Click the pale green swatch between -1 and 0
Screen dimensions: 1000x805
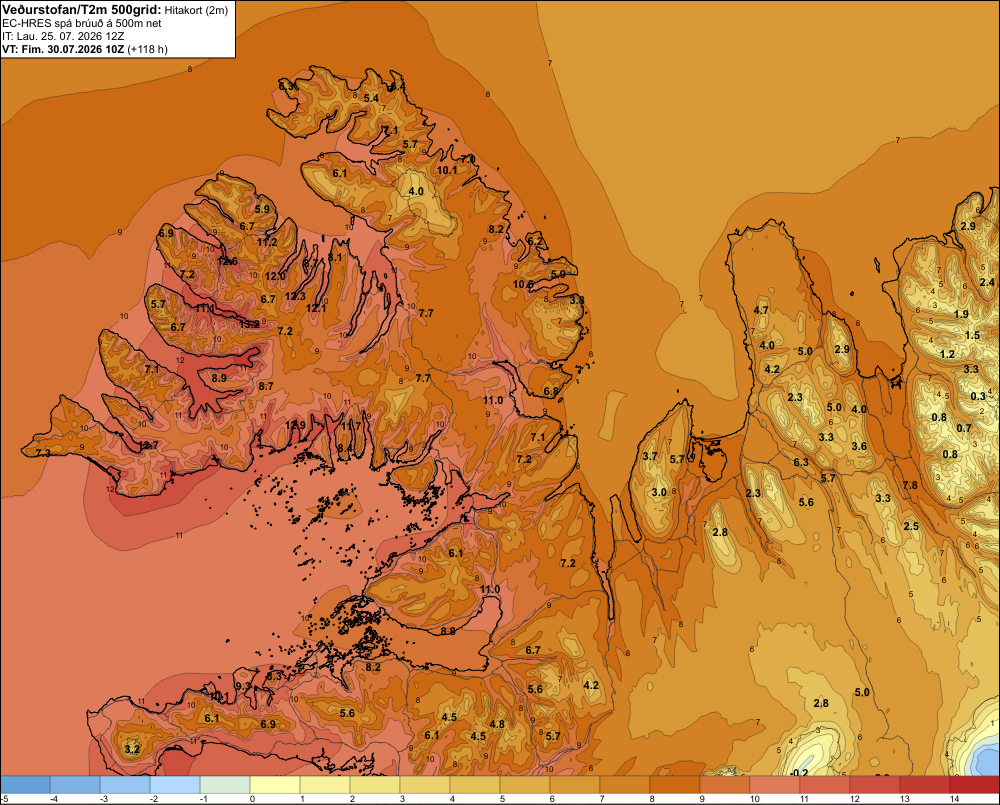tap(225, 784)
